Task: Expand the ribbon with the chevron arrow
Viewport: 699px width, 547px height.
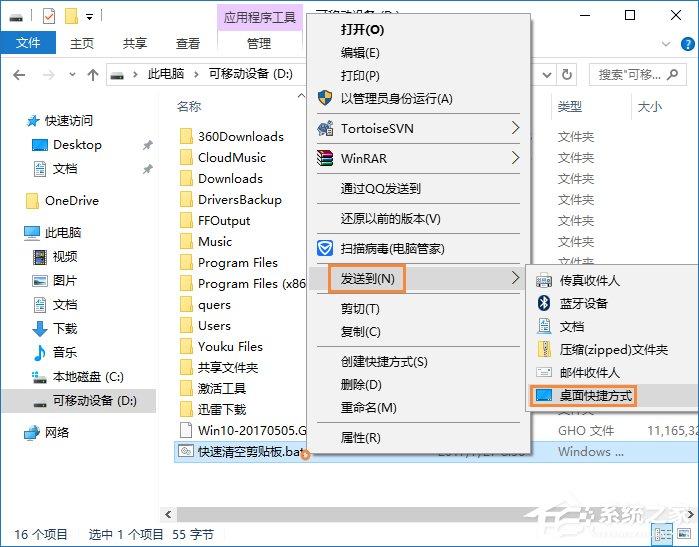Action: 666,44
